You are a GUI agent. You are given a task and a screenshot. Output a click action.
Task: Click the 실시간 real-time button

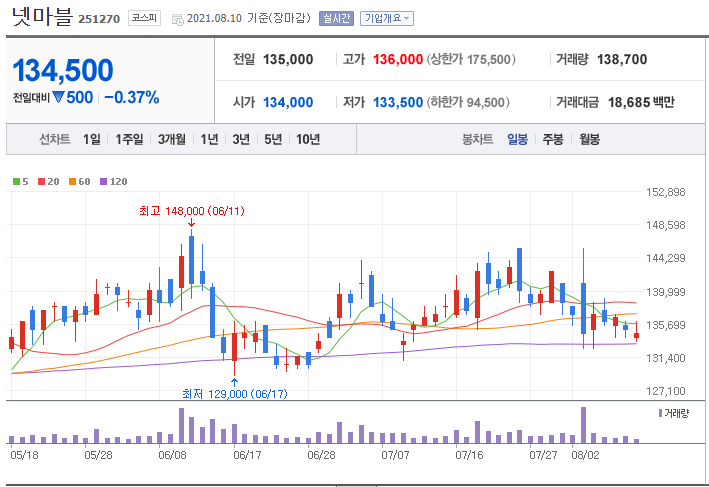coord(336,19)
